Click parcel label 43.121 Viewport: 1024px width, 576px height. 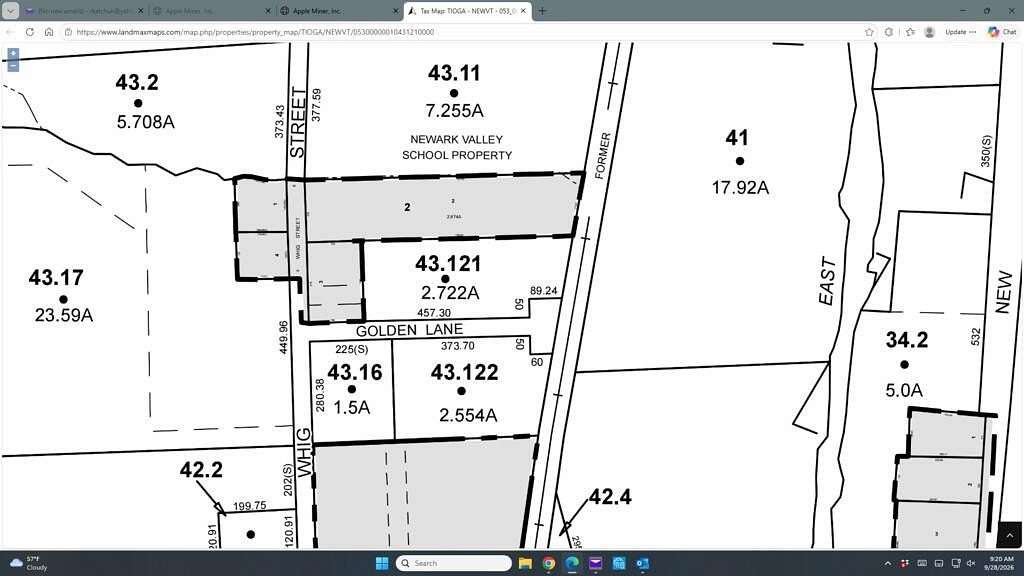pyautogui.click(x=448, y=264)
